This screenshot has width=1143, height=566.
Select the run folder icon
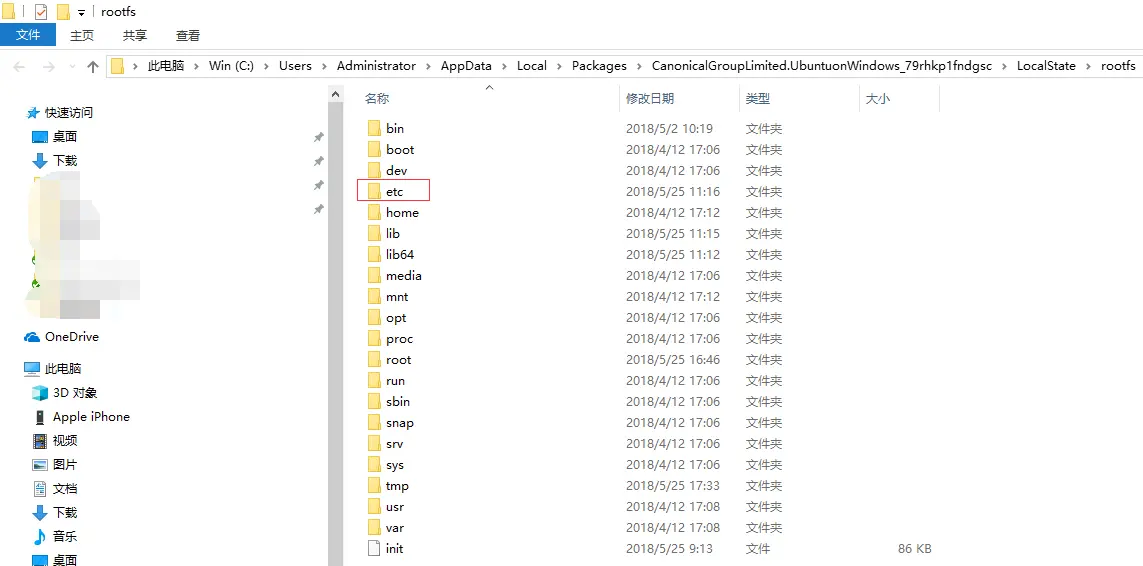(374, 381)
